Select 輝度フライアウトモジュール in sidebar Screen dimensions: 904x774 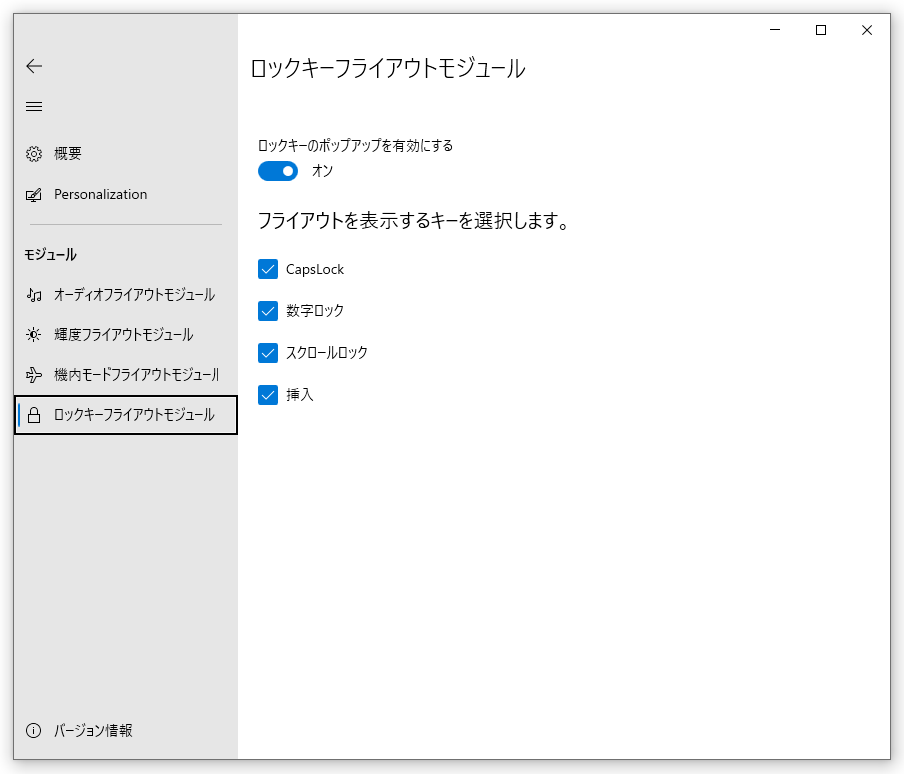point(126,335)
